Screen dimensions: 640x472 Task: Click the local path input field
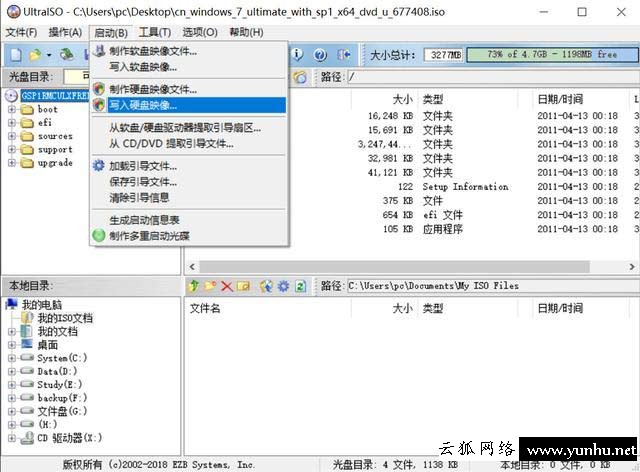pos(493,286)
